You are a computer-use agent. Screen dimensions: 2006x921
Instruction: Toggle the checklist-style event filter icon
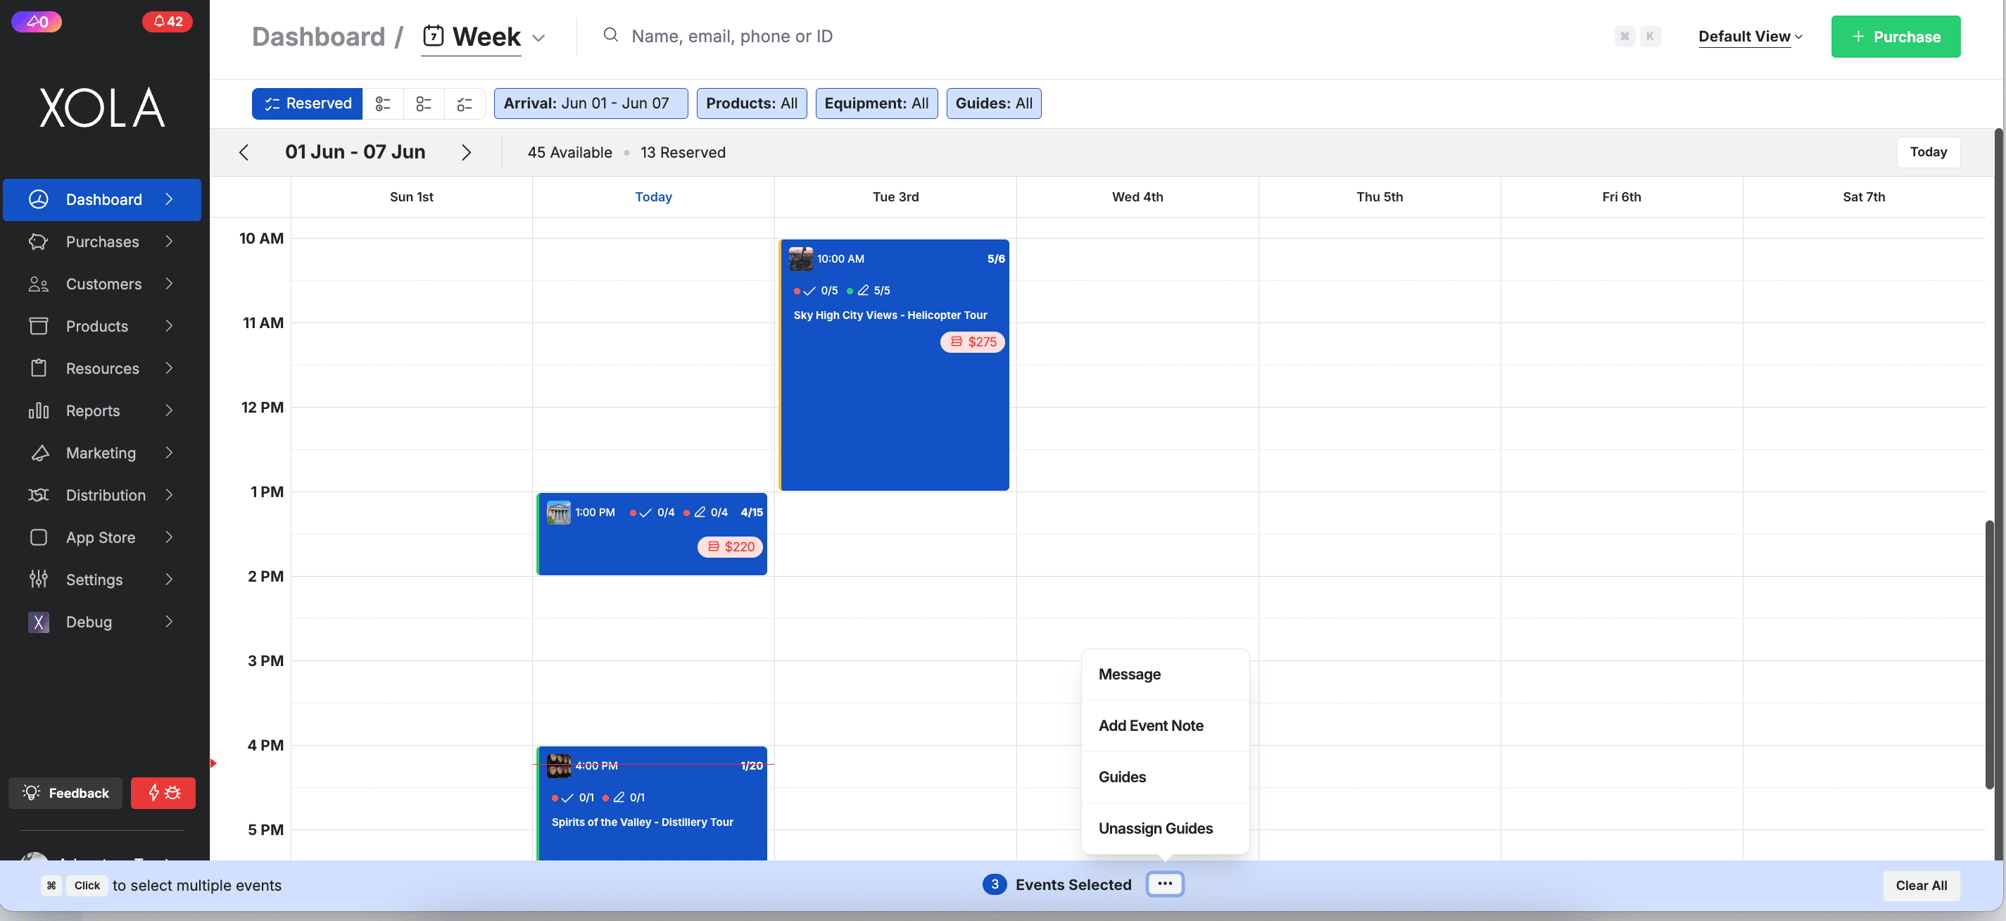pyautogui.click(x=464, y=103)
